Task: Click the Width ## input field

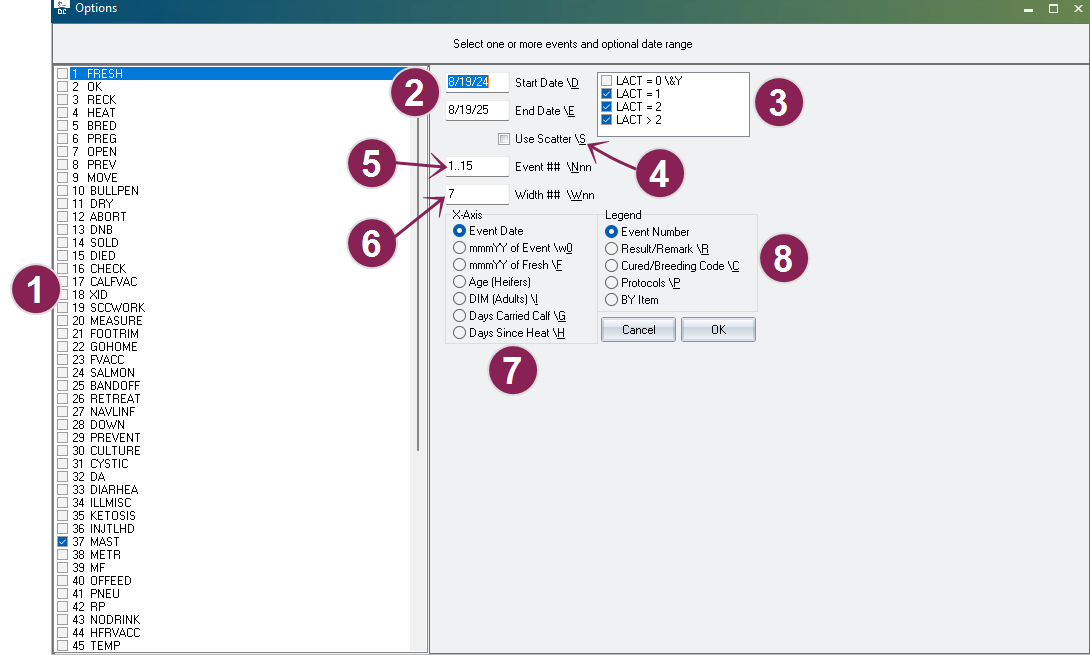Action: click(x=477, y=194)
